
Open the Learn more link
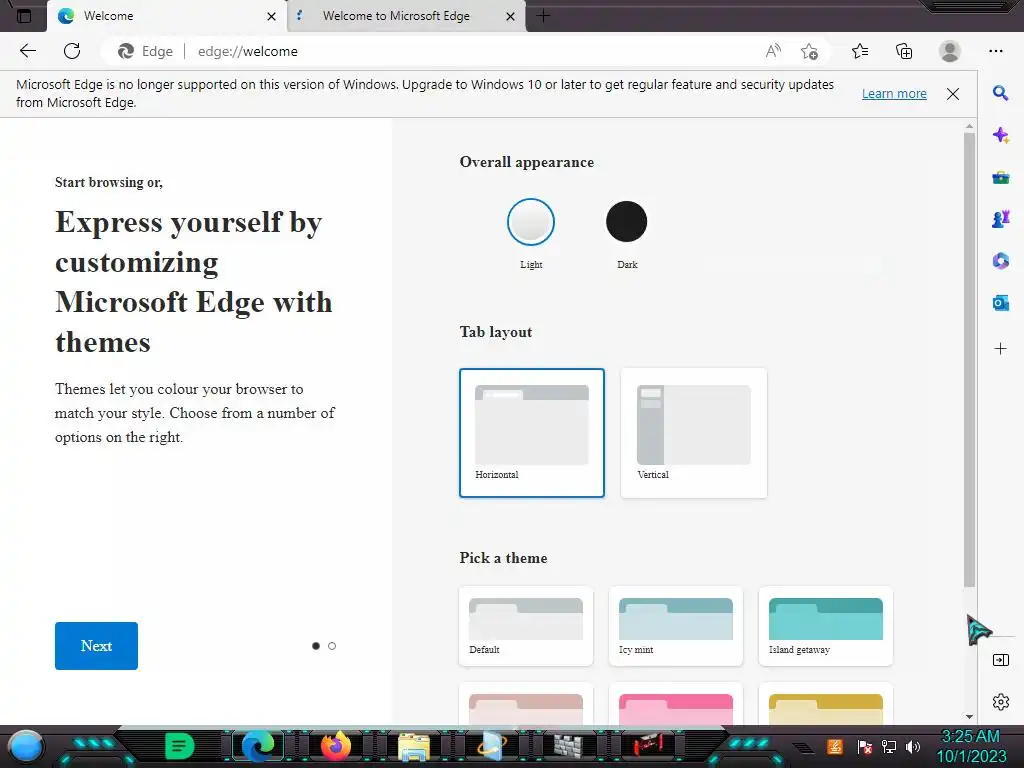pos(894,93)
